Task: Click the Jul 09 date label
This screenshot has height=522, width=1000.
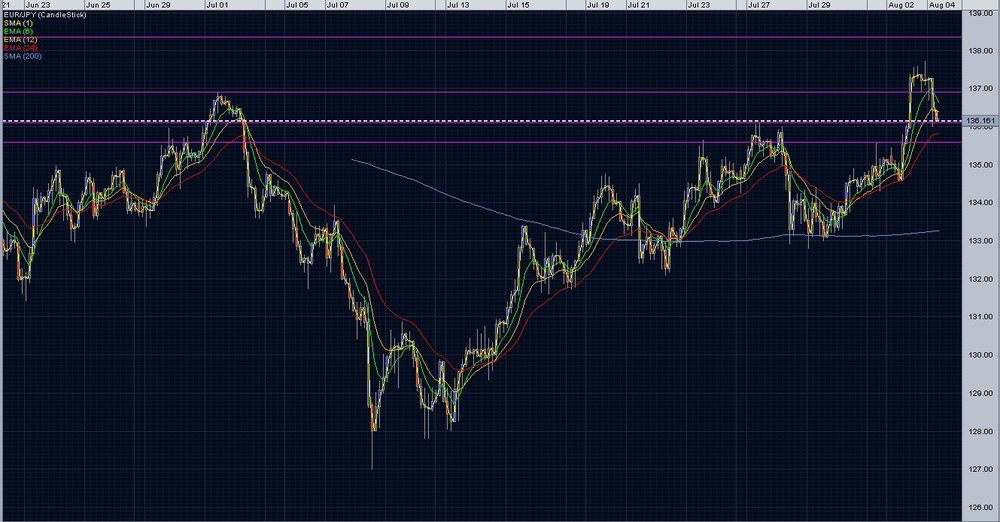Action: tap(397, 4)
